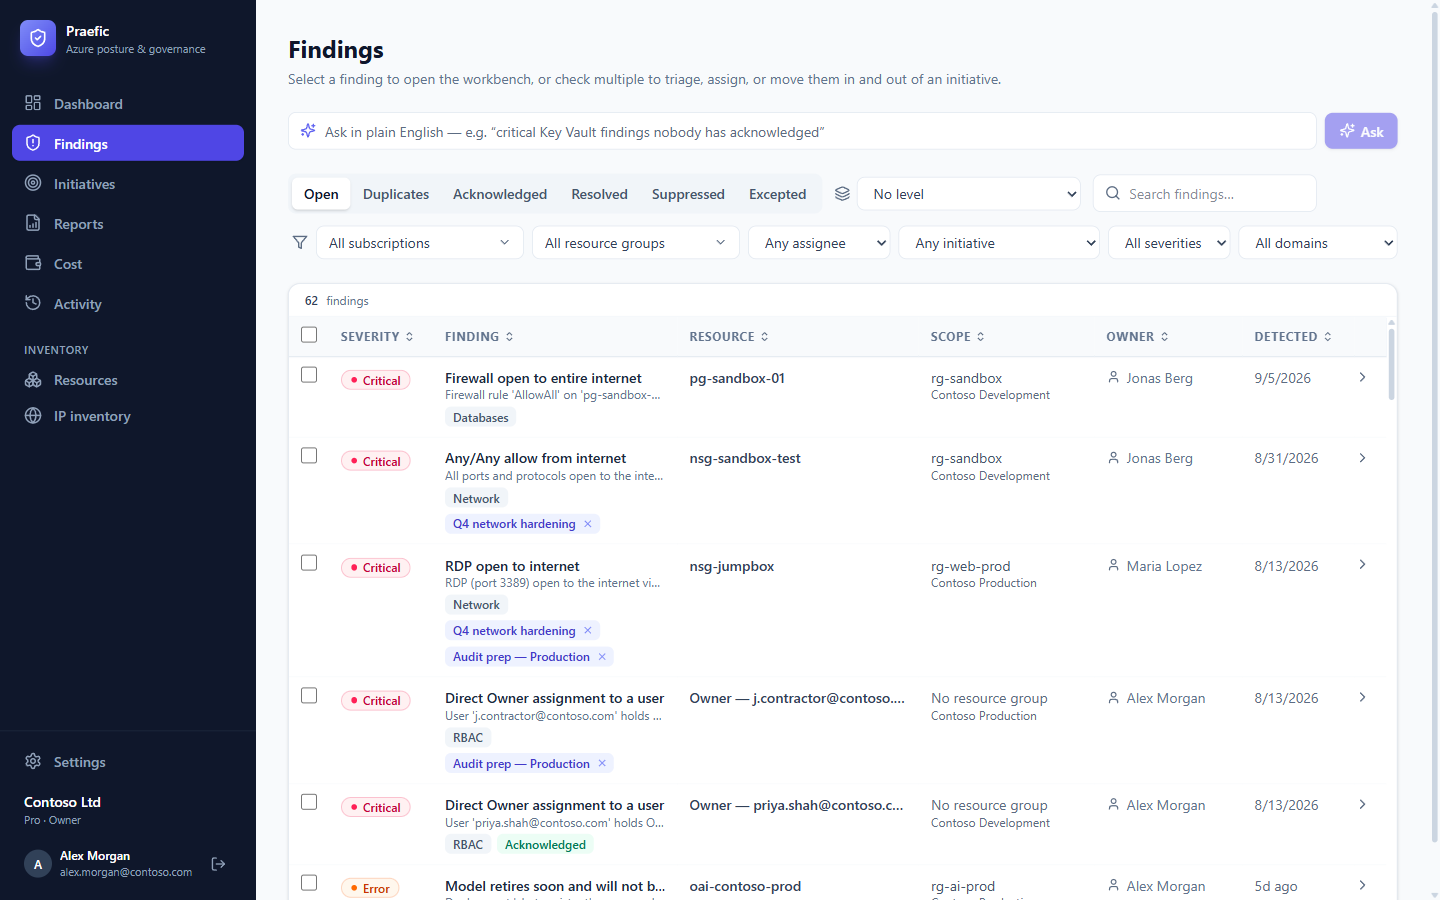This screenshot has height=900, width=1440.
Task: Open the pg-sandbox-01 finding via row chevron
Action: [x=1362, y=377]
